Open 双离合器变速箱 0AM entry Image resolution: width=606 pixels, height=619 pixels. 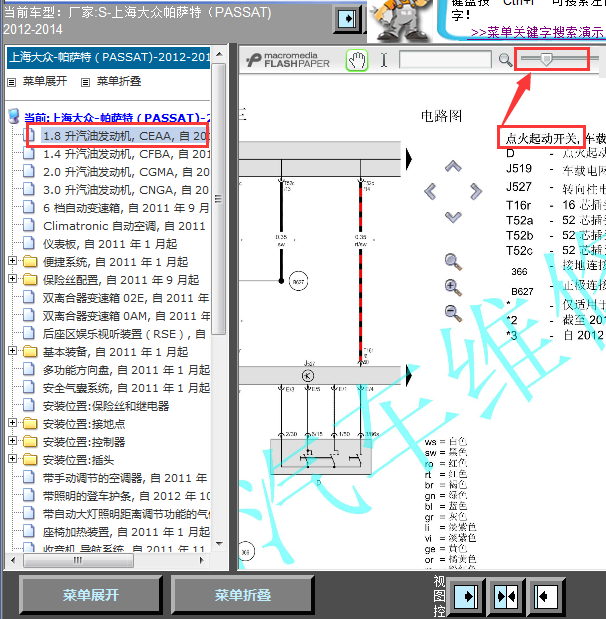point(126,316)
